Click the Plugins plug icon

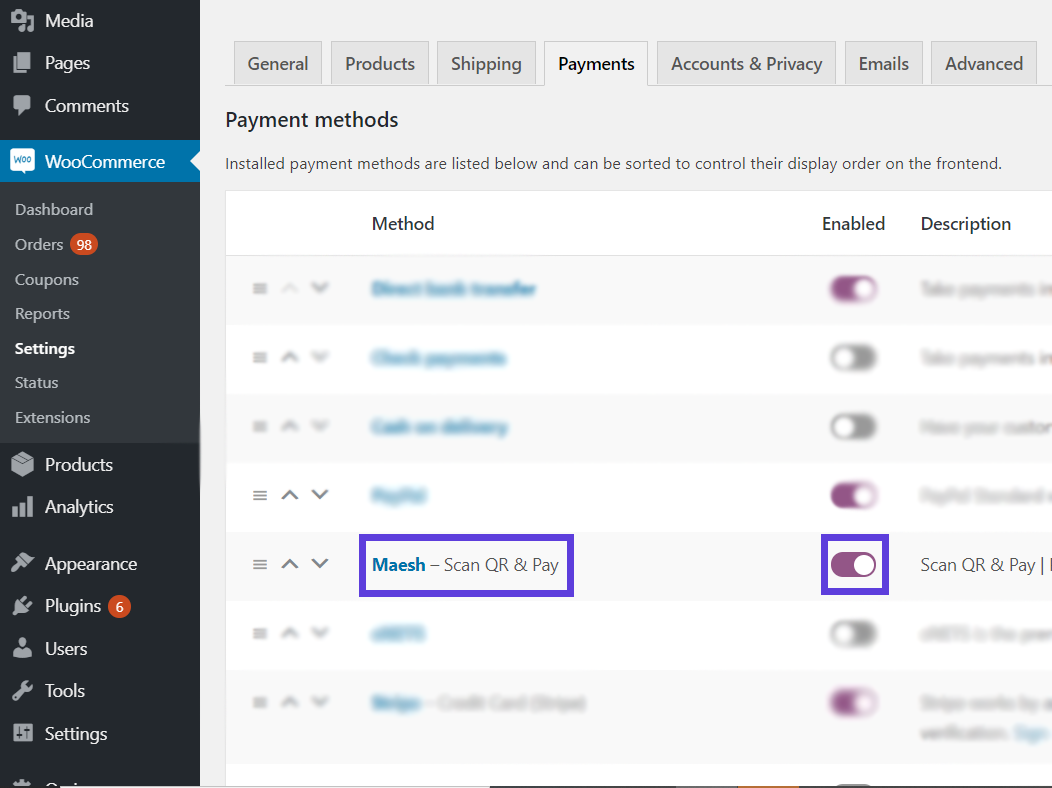tap(22, 606)
